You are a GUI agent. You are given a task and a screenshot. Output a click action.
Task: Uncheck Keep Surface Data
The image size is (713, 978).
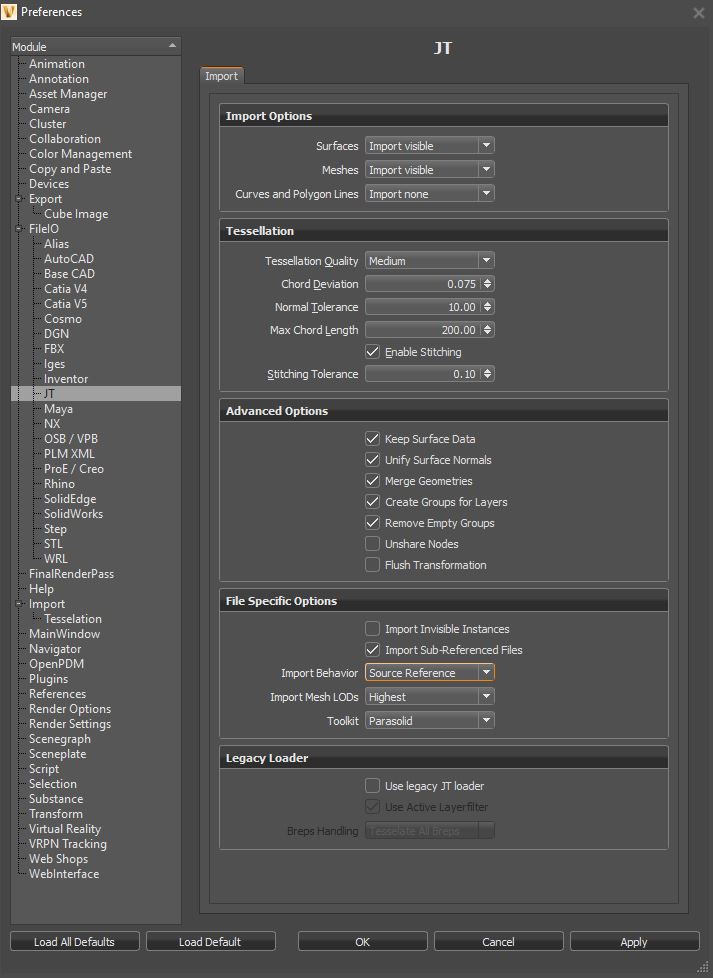click(372, 438)
